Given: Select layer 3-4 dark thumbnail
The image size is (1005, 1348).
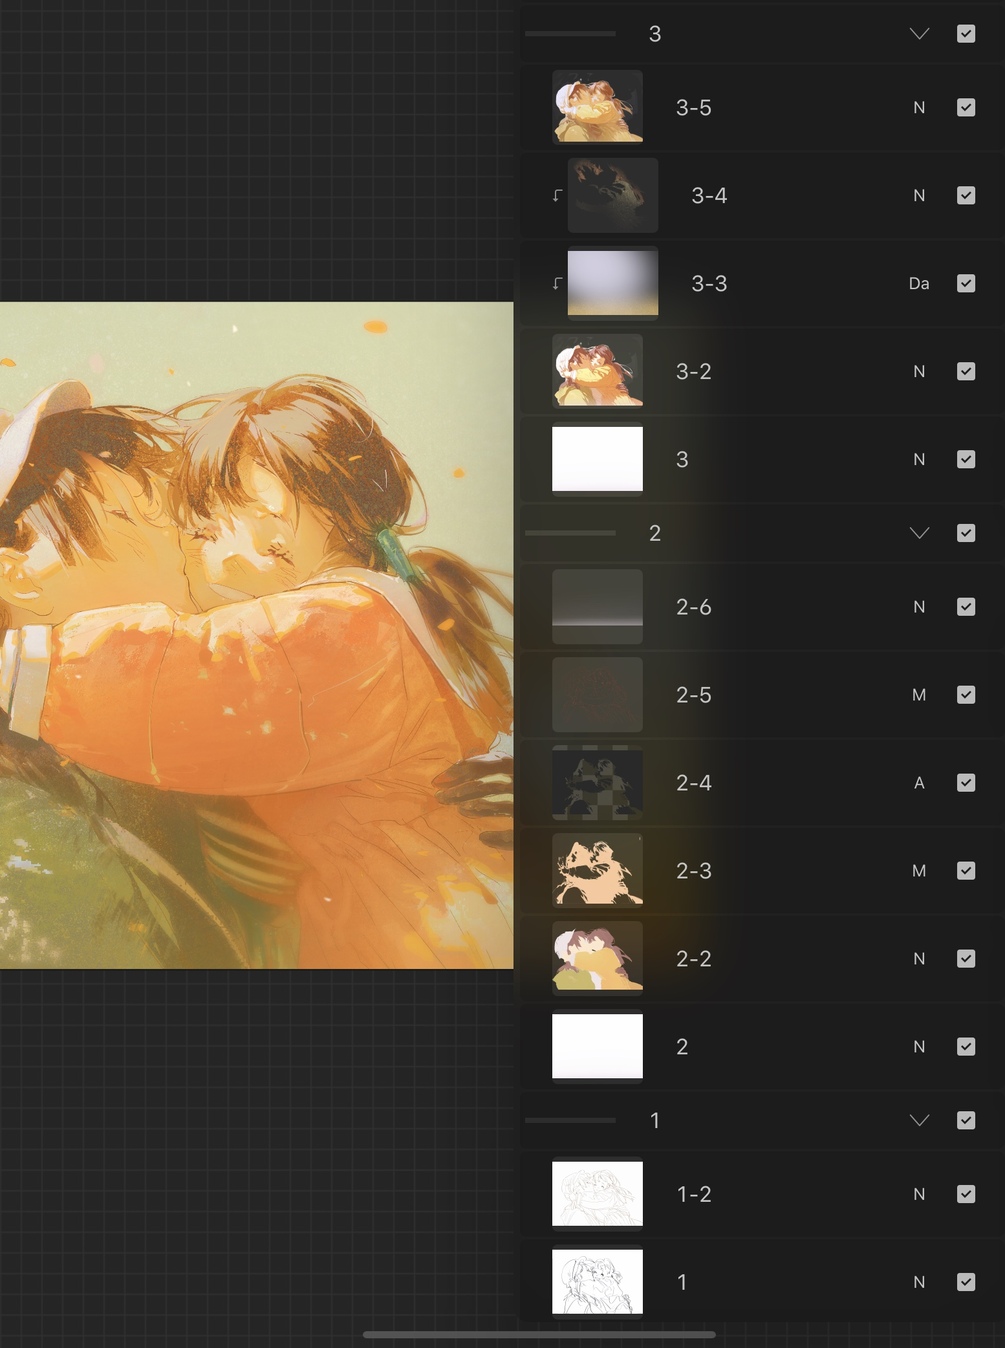Looking at the screenshot, I should (x=613, y=195).
